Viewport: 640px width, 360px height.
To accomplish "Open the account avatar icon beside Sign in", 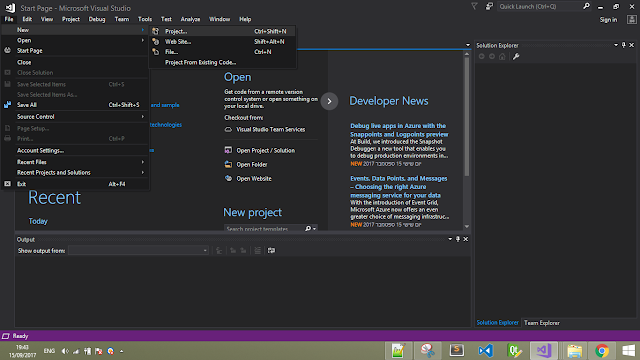I will pos(631,19).
